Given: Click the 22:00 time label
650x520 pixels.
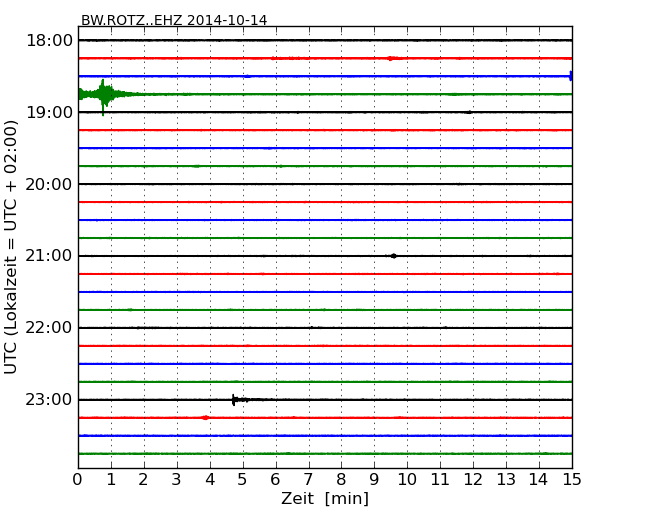Looking at the screenshot, I should (x=49, y=328).
